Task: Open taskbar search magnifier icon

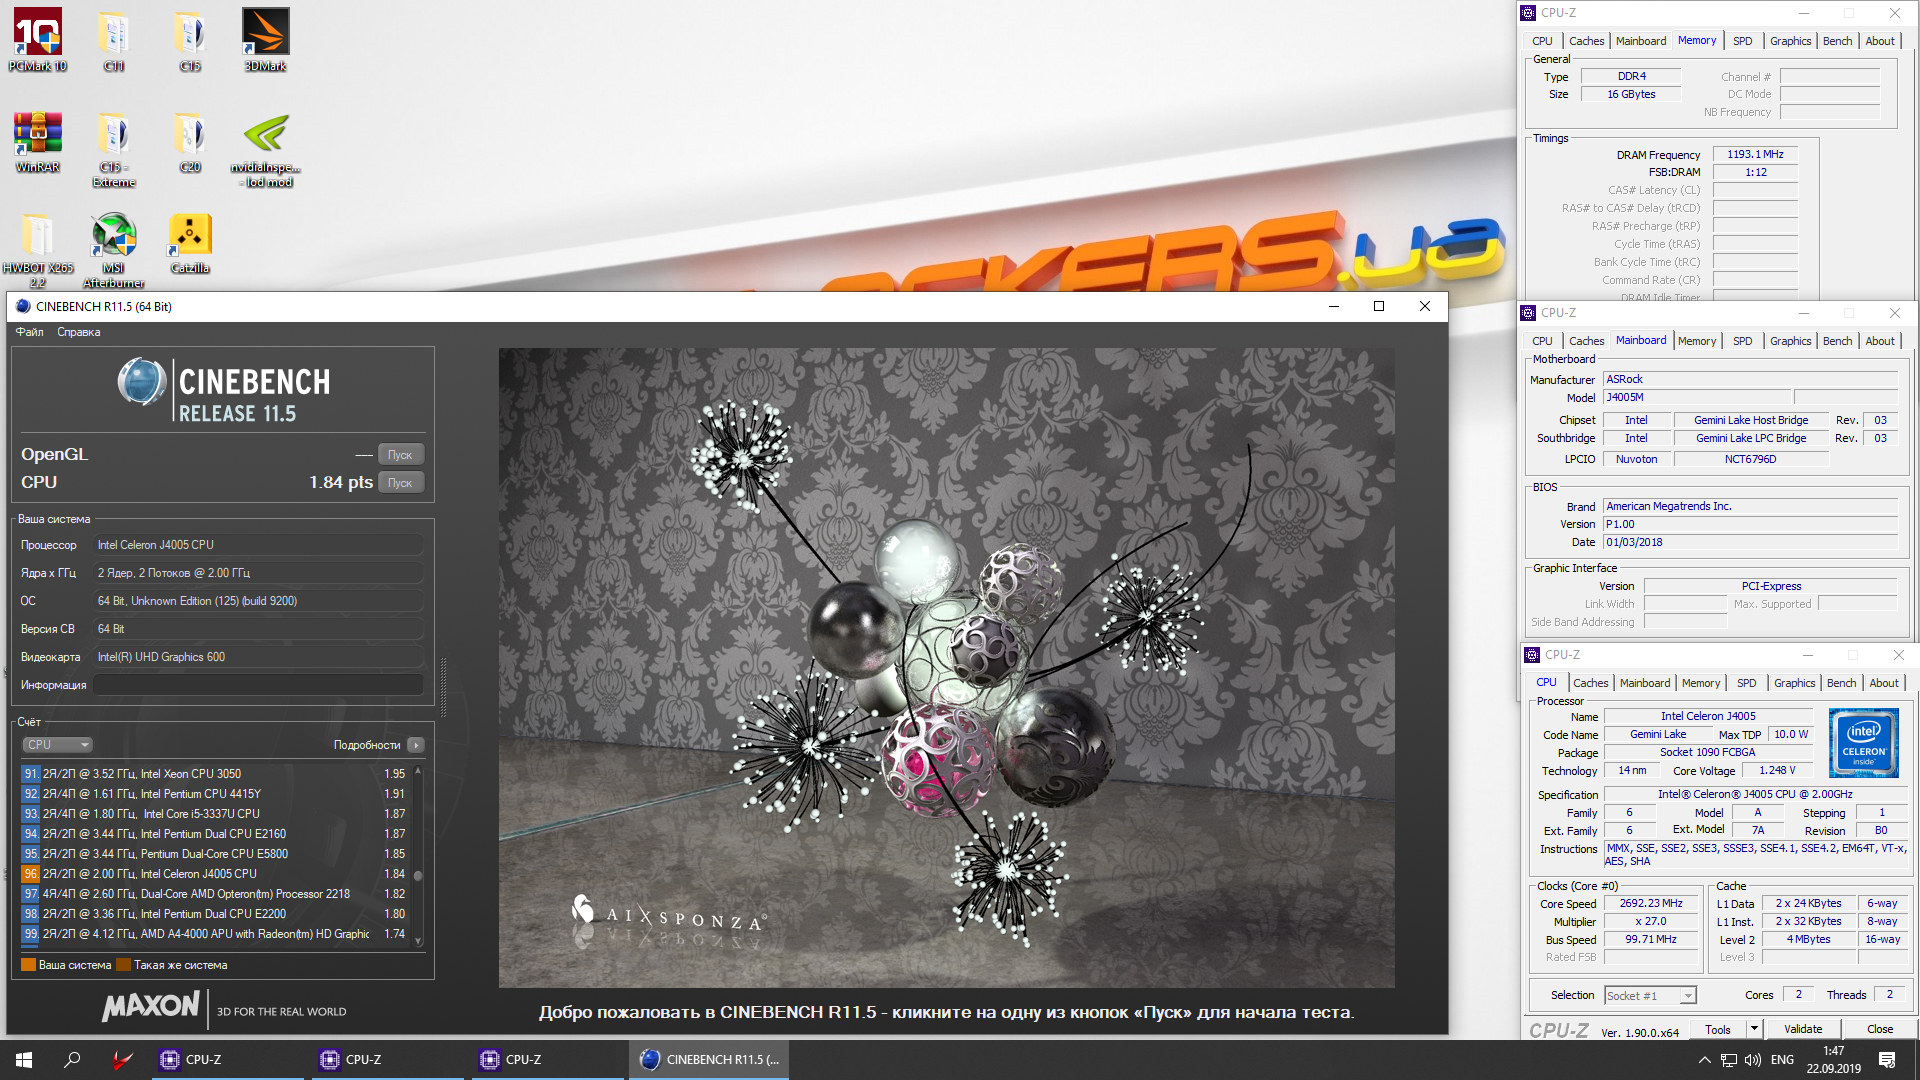Action: (72, 1060)
